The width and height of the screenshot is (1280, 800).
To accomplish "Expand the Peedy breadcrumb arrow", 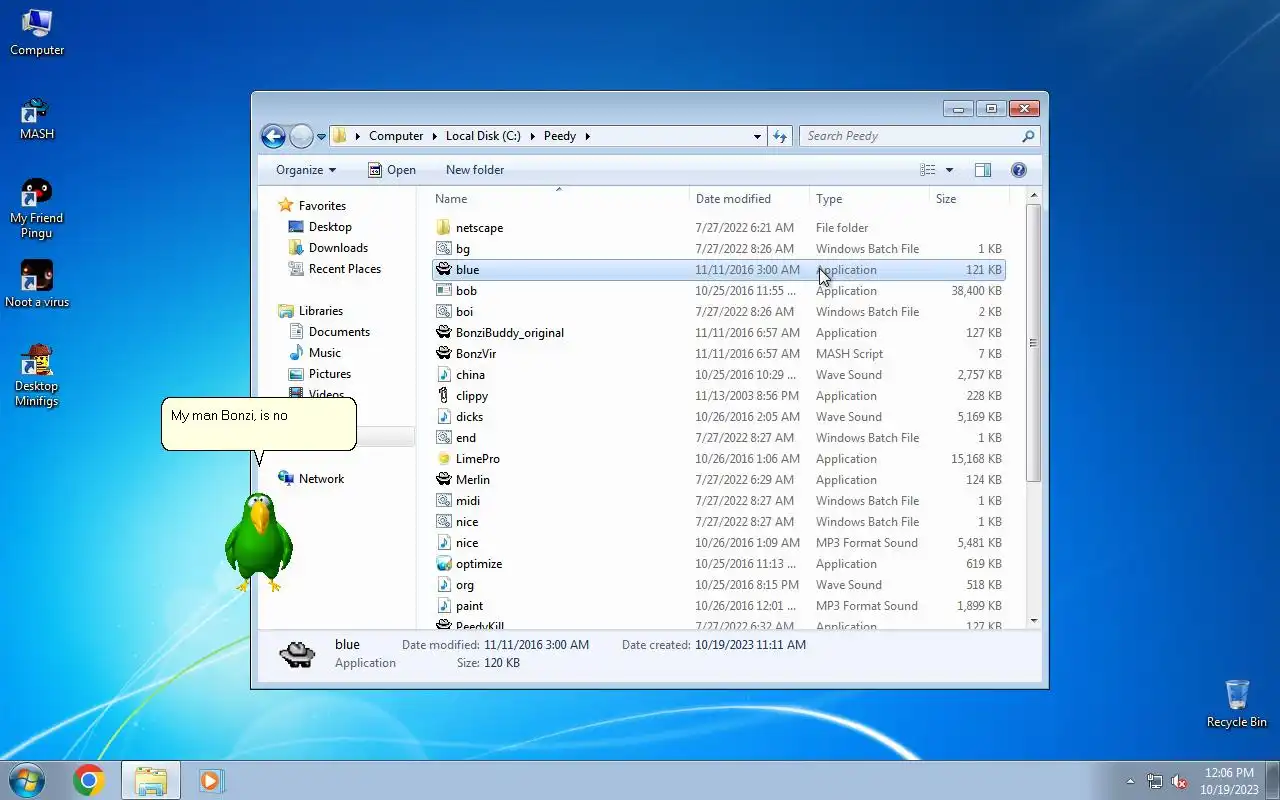I will point(588,136).
